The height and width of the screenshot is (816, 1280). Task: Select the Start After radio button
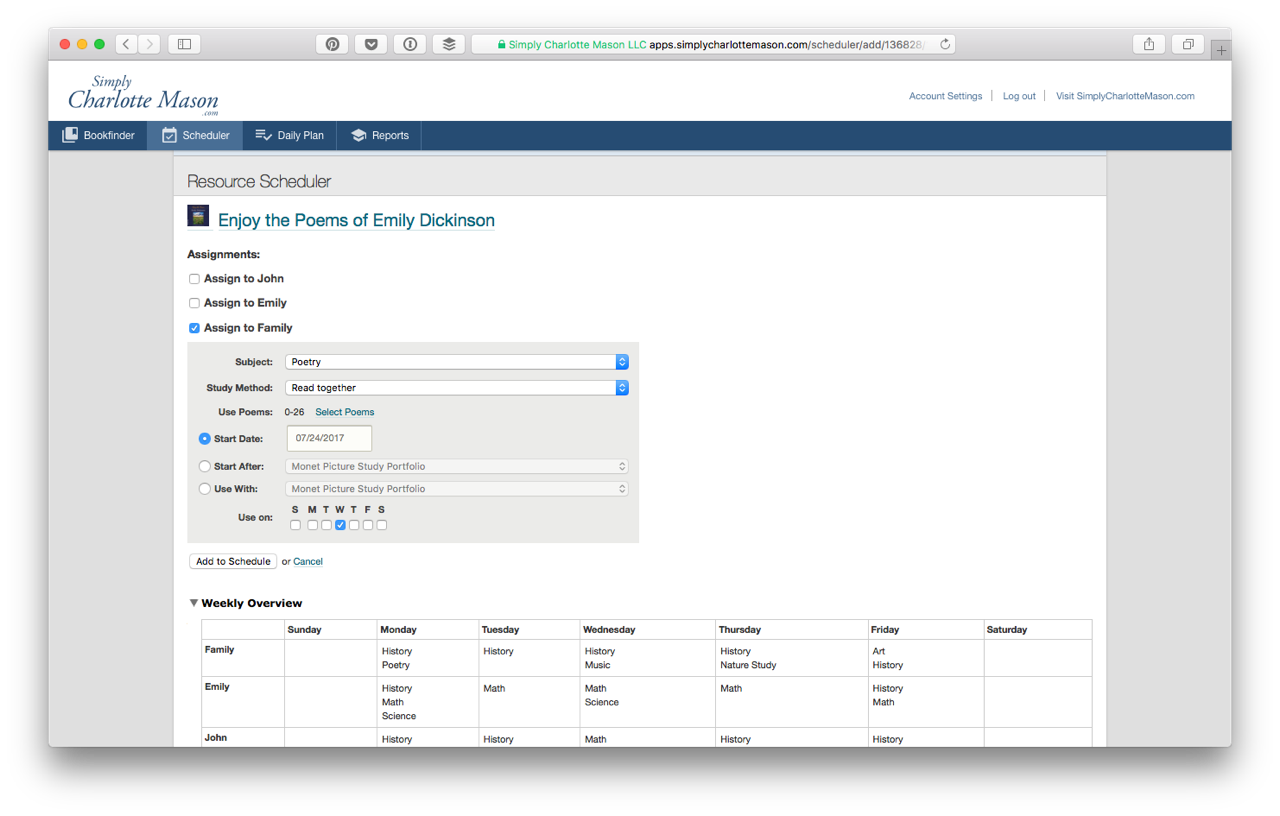click(205, 466)
